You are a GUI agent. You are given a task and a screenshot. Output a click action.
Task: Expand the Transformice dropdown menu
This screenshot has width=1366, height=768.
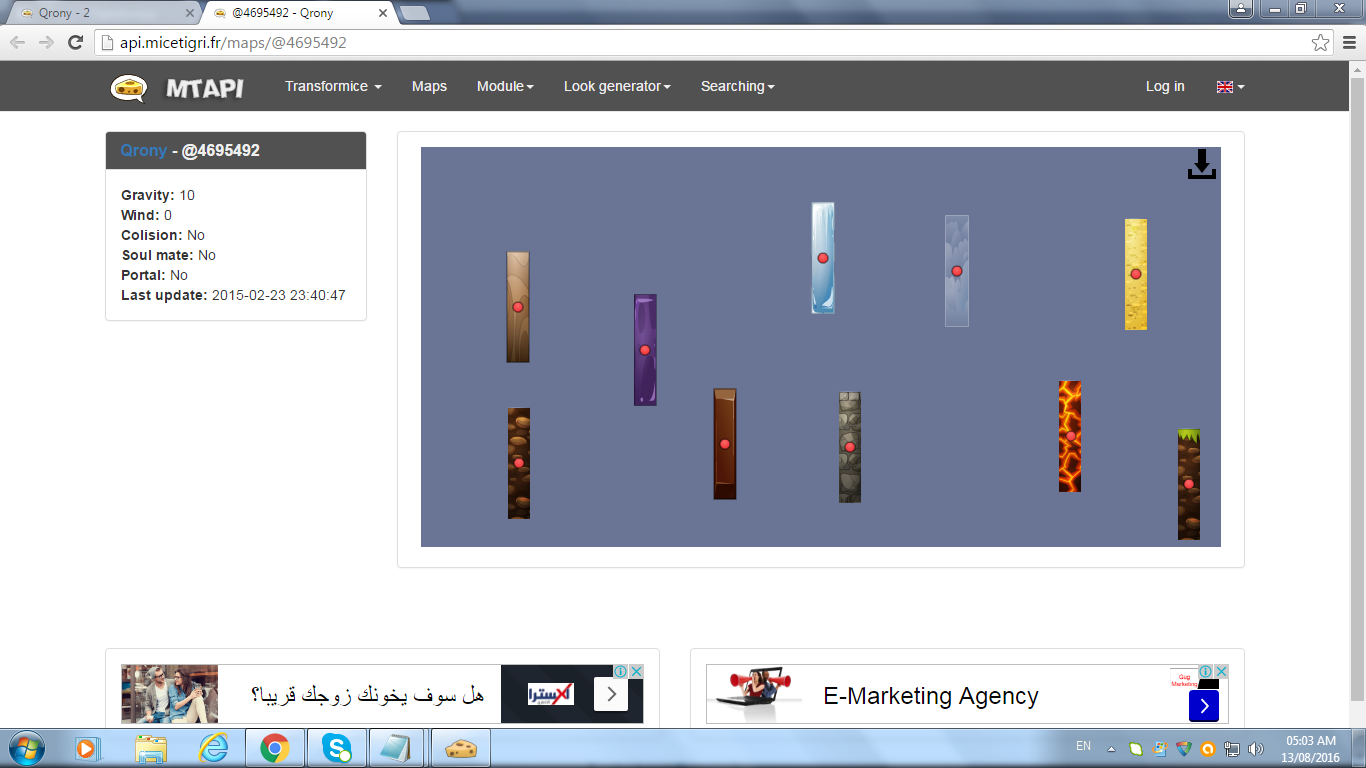click(x=333, y=87)
